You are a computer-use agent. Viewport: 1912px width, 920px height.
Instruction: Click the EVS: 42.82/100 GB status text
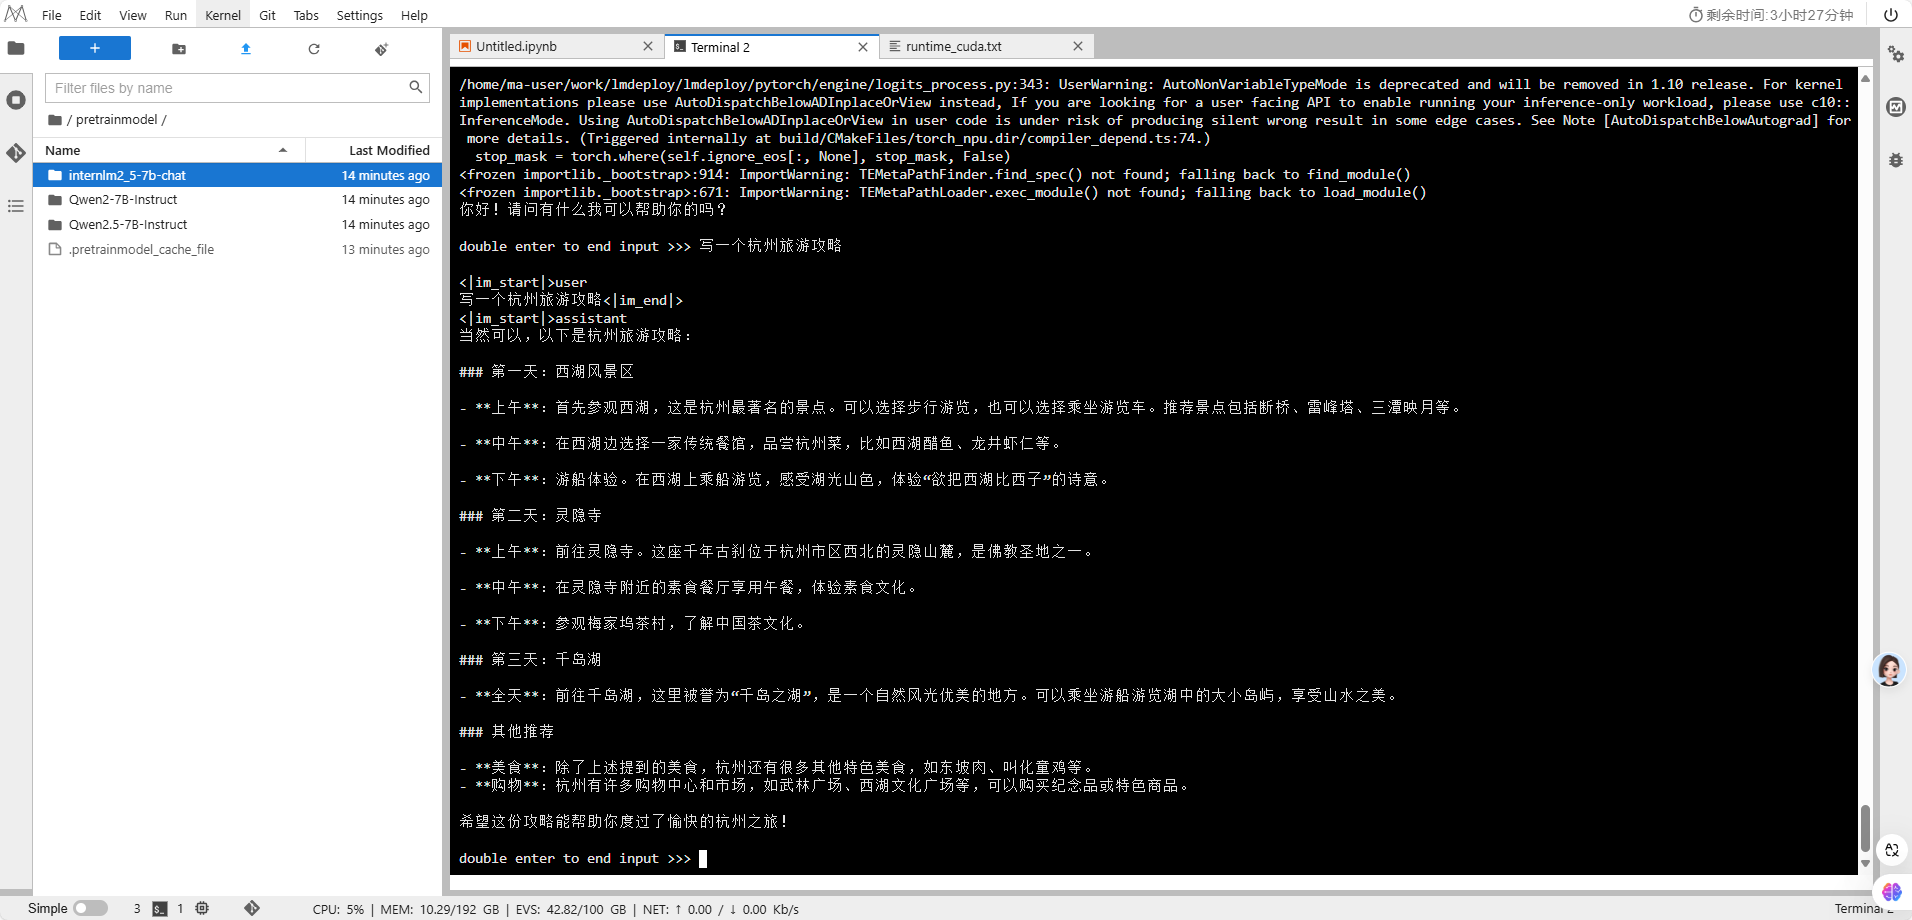(571, 909)
